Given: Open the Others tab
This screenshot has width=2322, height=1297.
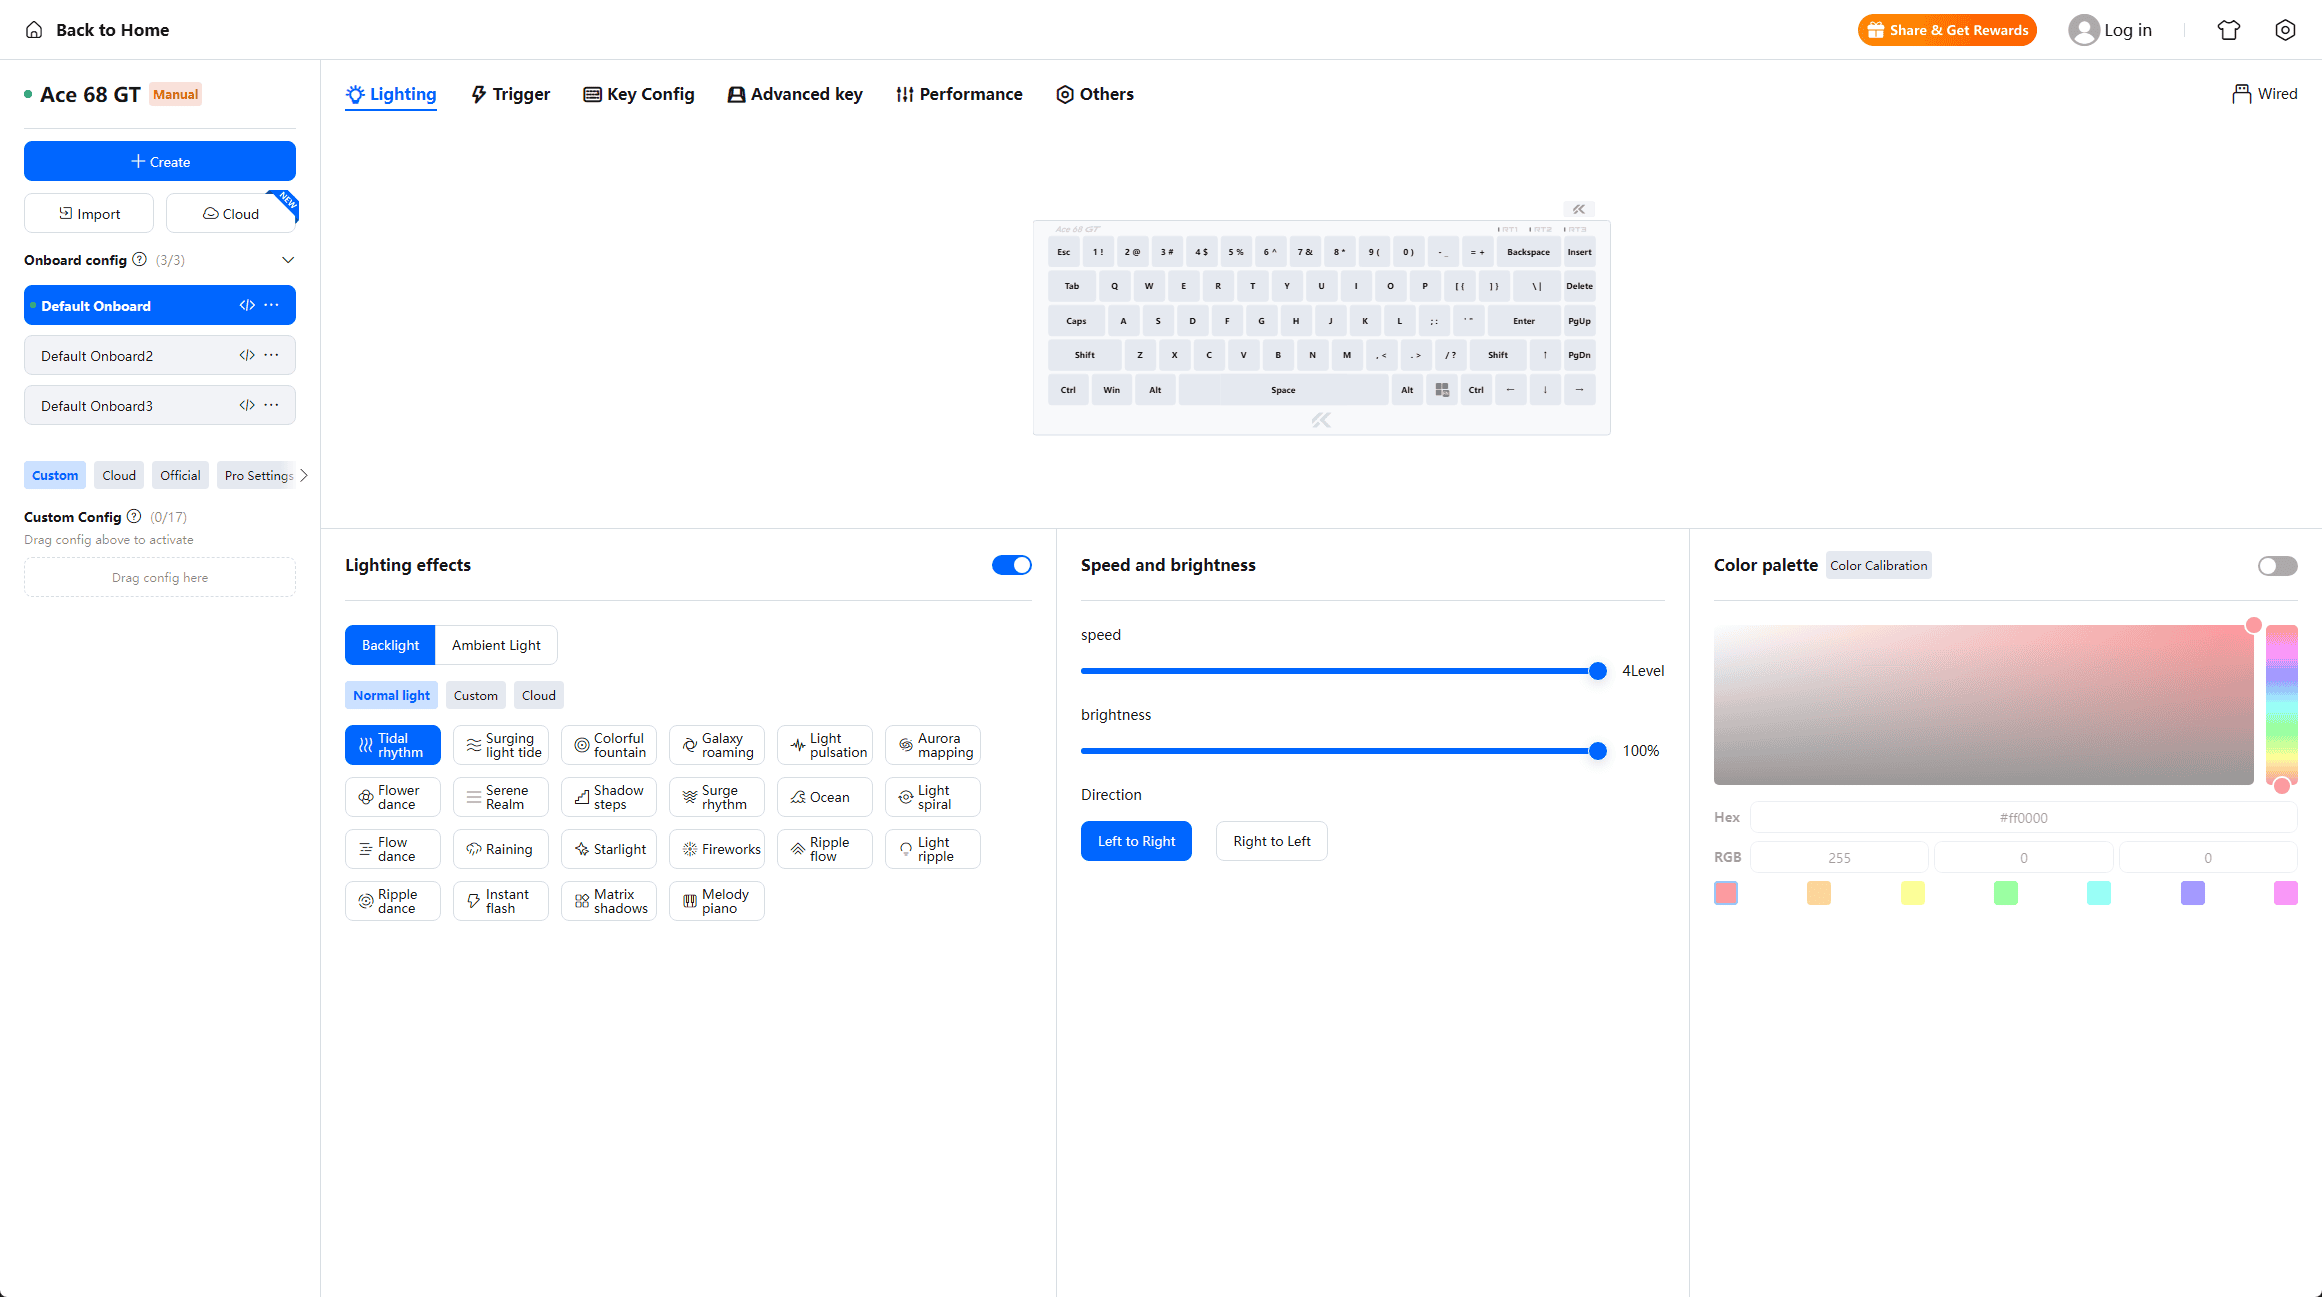Looking at the screenshot, I should click(1095, 94).
